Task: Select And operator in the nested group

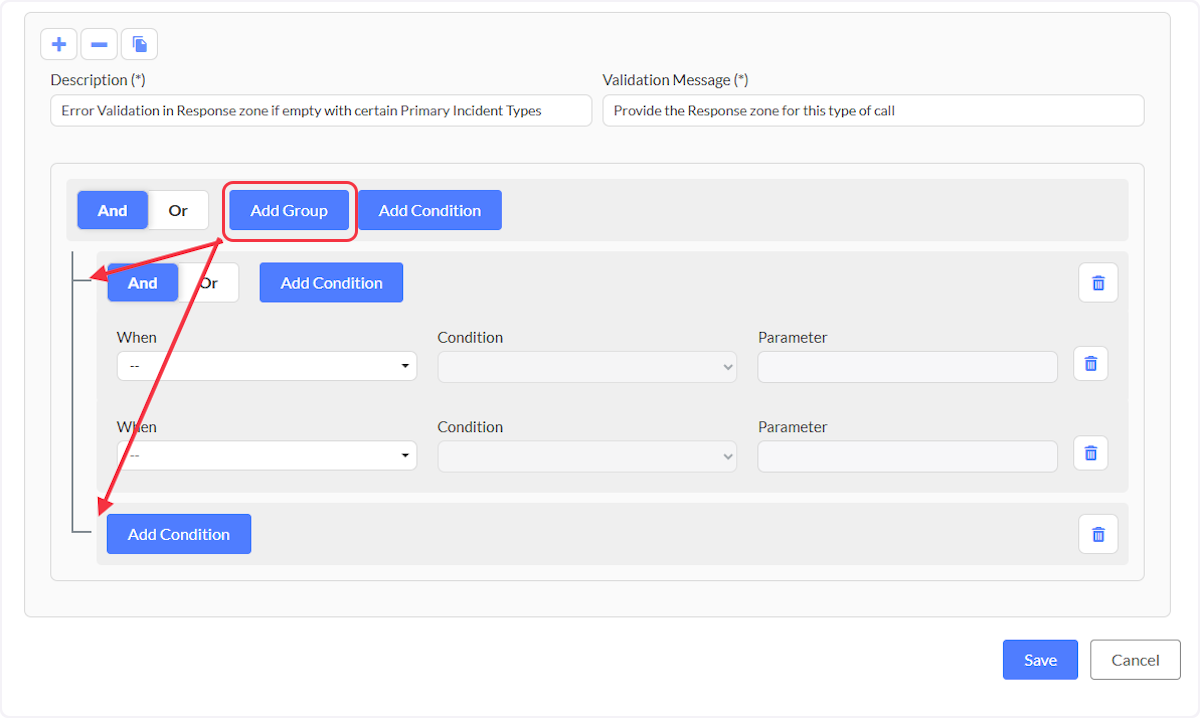Action: tap(142, 283)
